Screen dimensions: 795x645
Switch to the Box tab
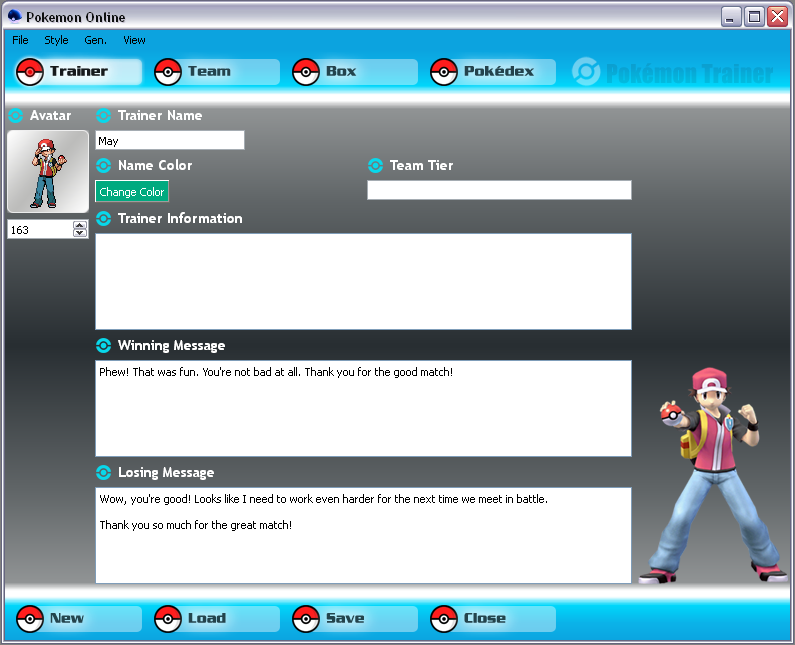[354, 71]
